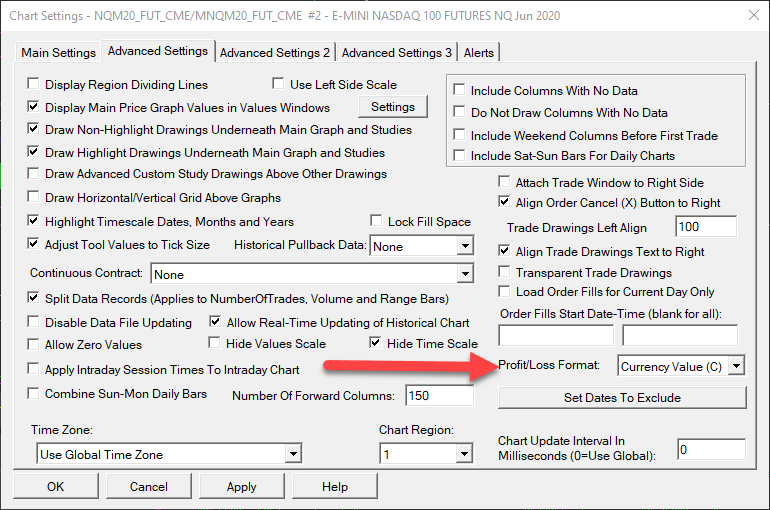The width and height of the screenshot is (770, 510).
Task: Toggle Align Order Cancel (X) Button to Right
Action: [505, 202]
